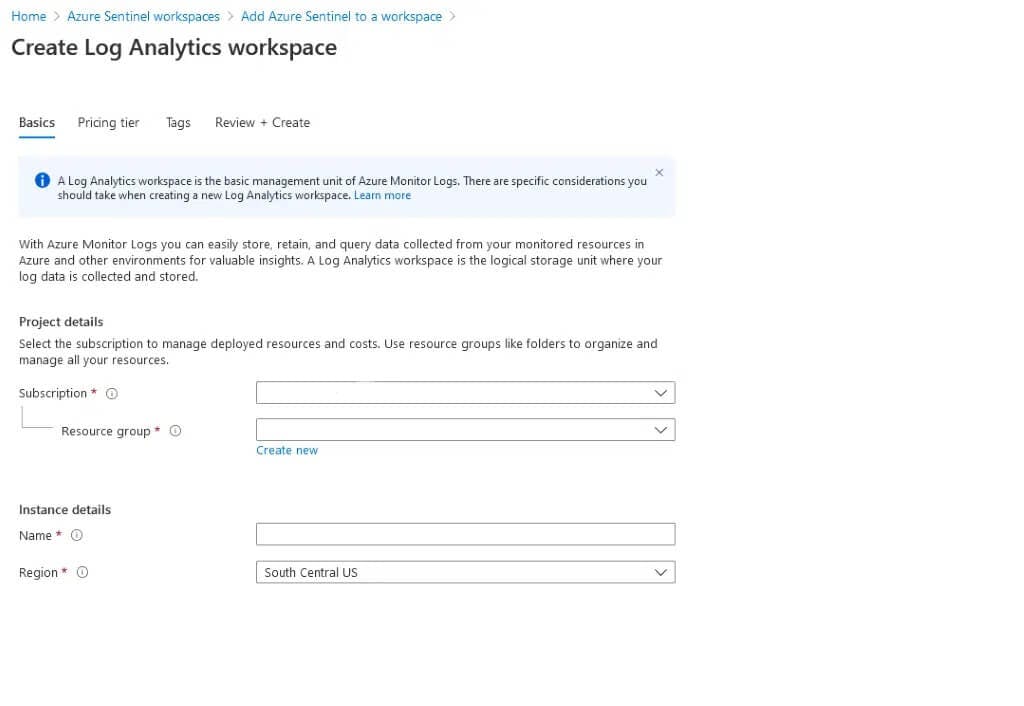Navigate to Home via the breadcrumb
The image size is (1024, 706).
pyautogui.click(x=28, y=16)
